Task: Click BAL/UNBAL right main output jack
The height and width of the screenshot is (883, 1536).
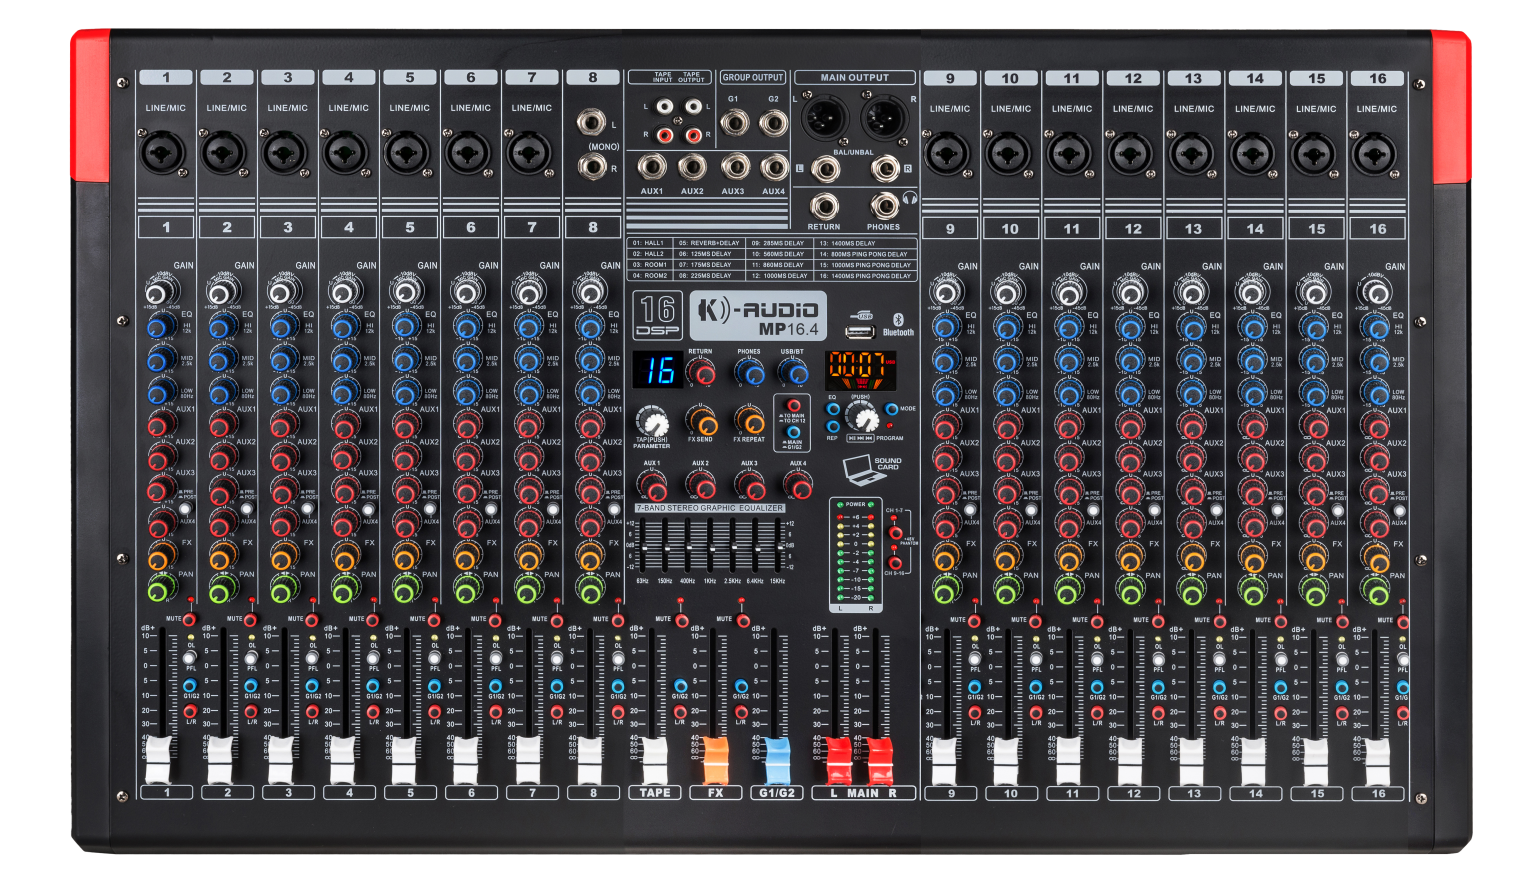Action: point(885,168)
